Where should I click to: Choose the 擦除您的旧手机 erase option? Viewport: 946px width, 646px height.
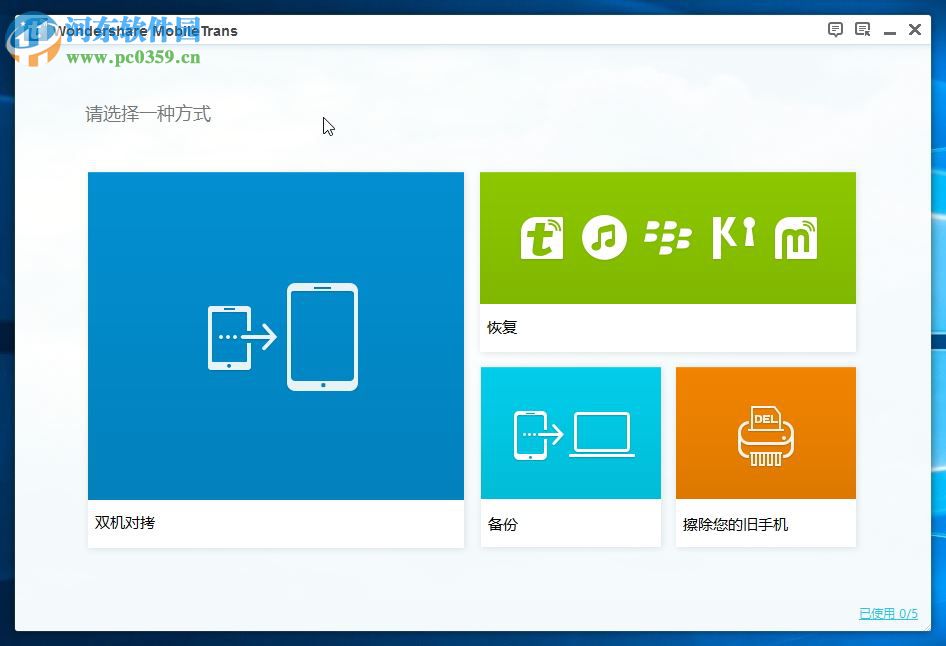tap(766, 455)
